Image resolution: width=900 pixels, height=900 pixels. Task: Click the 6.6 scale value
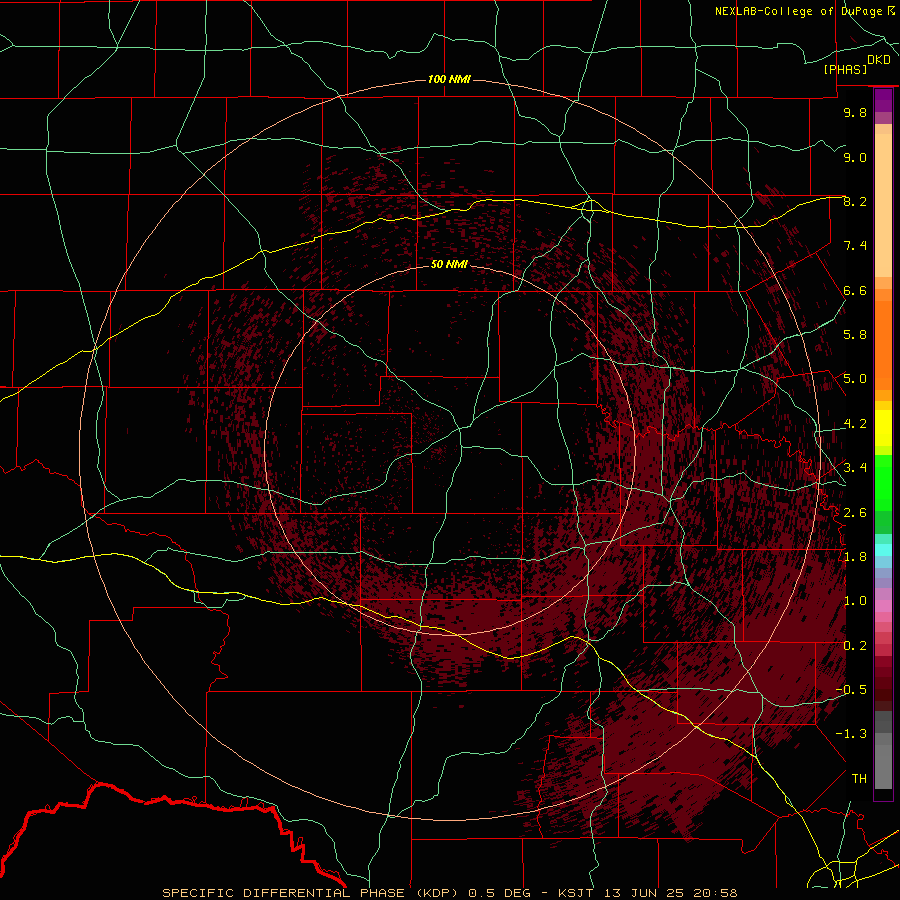(855, 290)
